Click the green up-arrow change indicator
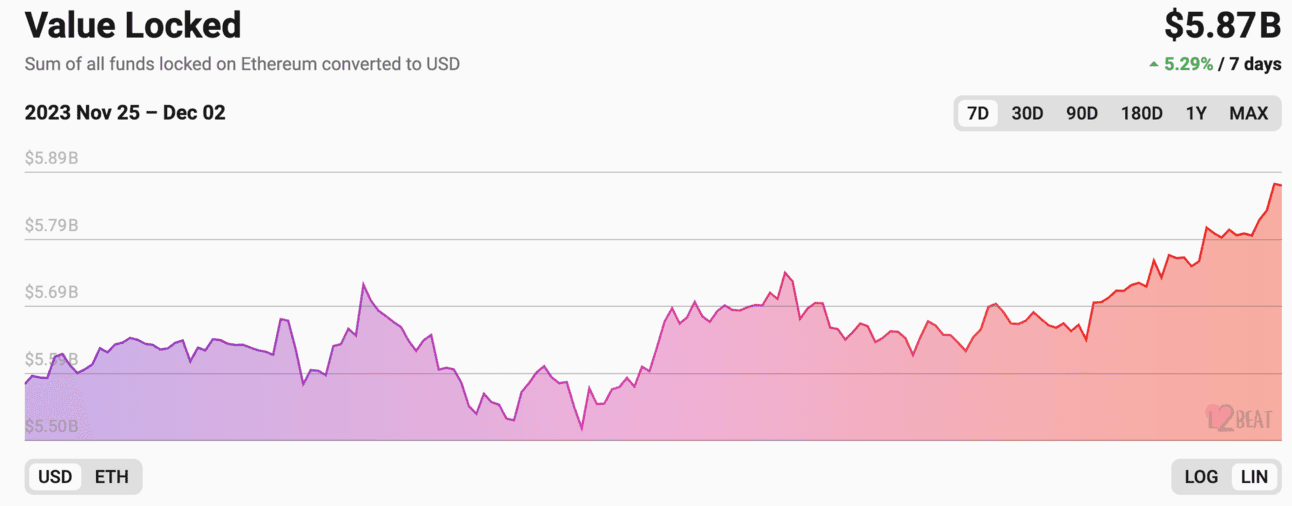Viewport: 1292px width, 506px height. click(x=1154, y=64)
